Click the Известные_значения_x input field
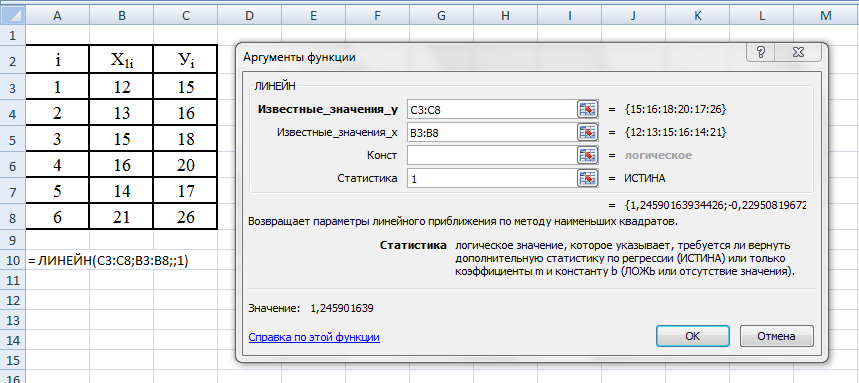This screenshot has width=859, height=383. click(491, 132)
